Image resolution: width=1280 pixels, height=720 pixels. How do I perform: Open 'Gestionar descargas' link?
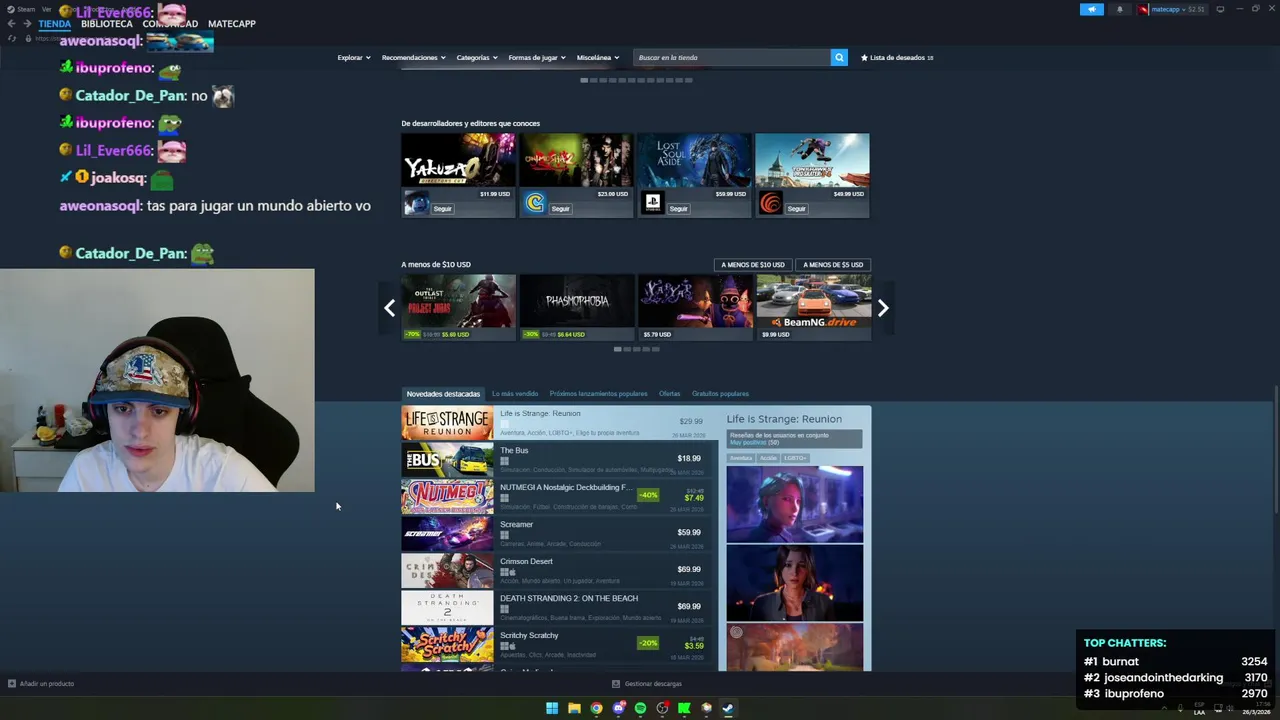point(647,684)
